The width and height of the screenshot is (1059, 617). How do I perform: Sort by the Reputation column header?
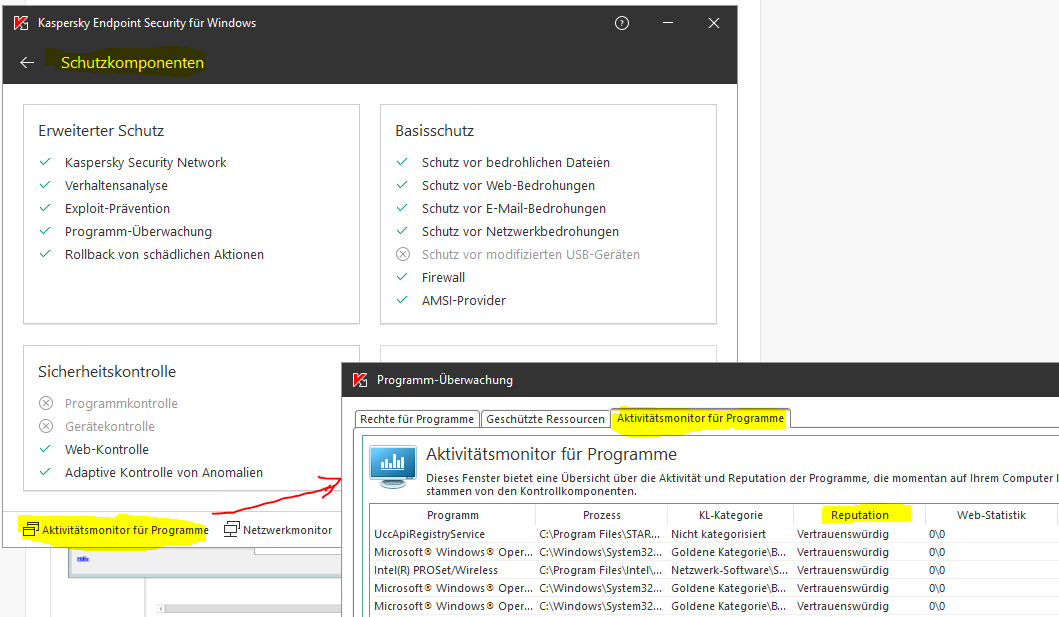click(x=859, y=515)
